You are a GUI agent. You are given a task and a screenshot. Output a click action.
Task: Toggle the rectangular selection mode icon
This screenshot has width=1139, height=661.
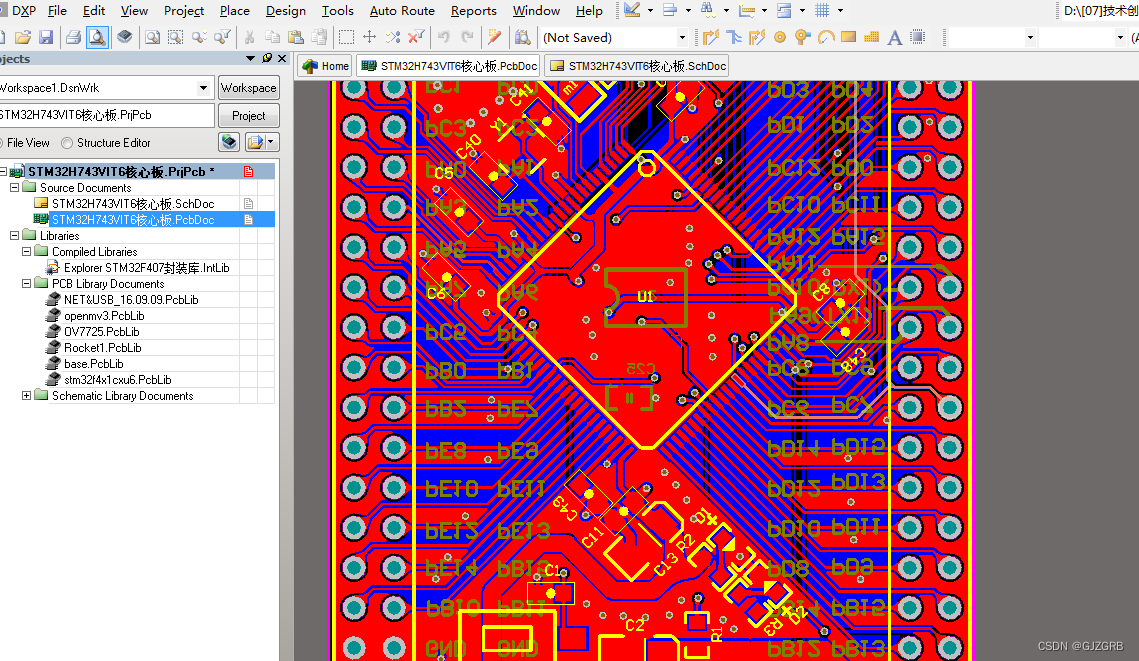346,37
